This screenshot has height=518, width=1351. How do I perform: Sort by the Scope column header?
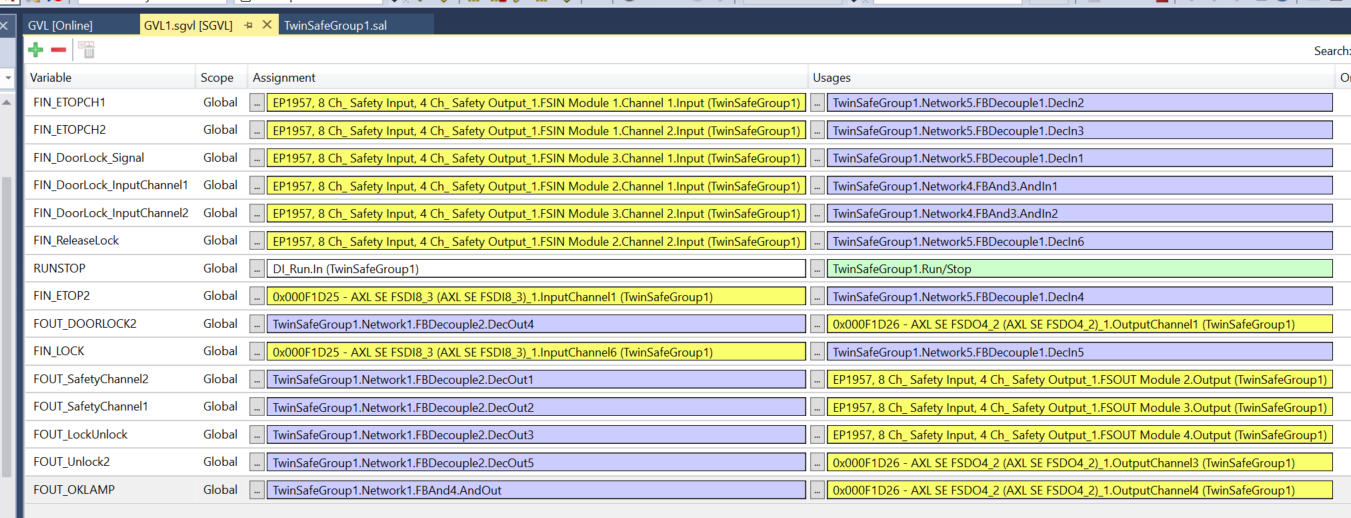221,77
